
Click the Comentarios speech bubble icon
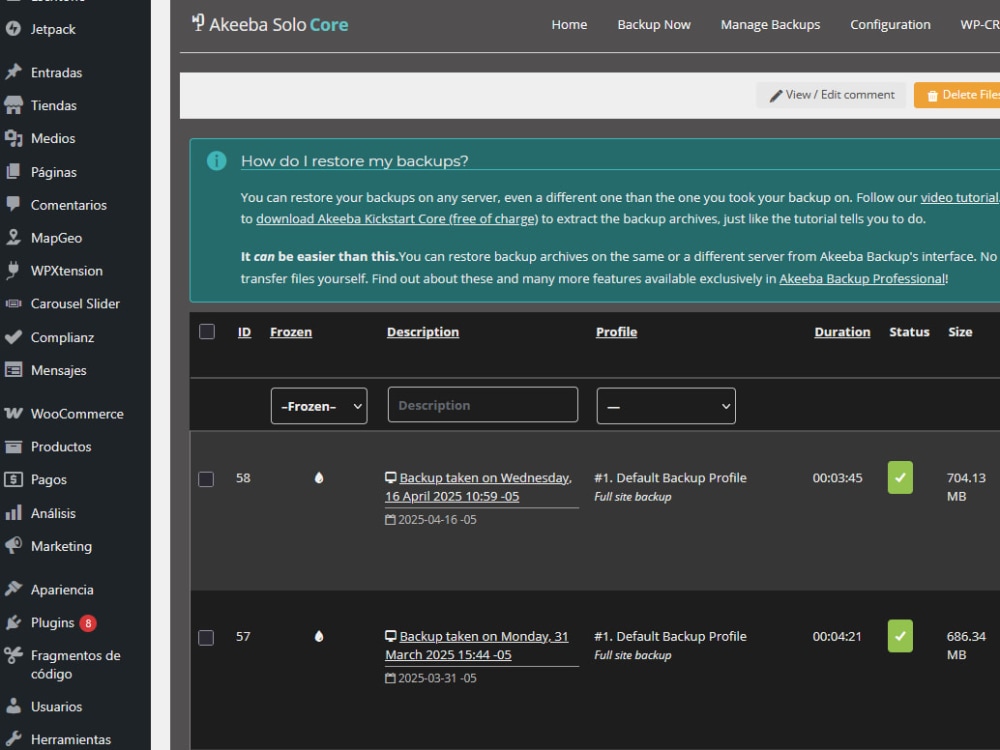point(13,204)
